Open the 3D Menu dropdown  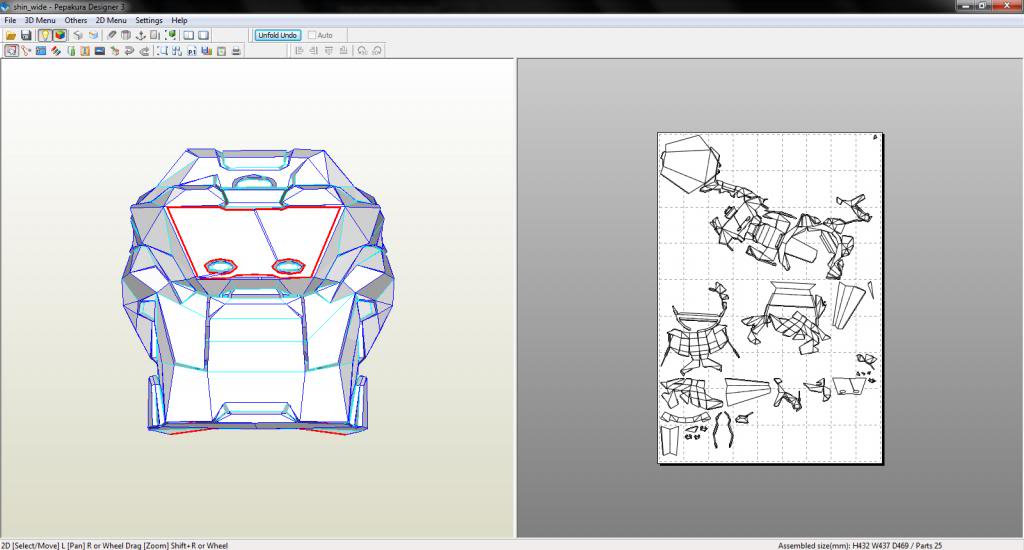click(39, 20)
